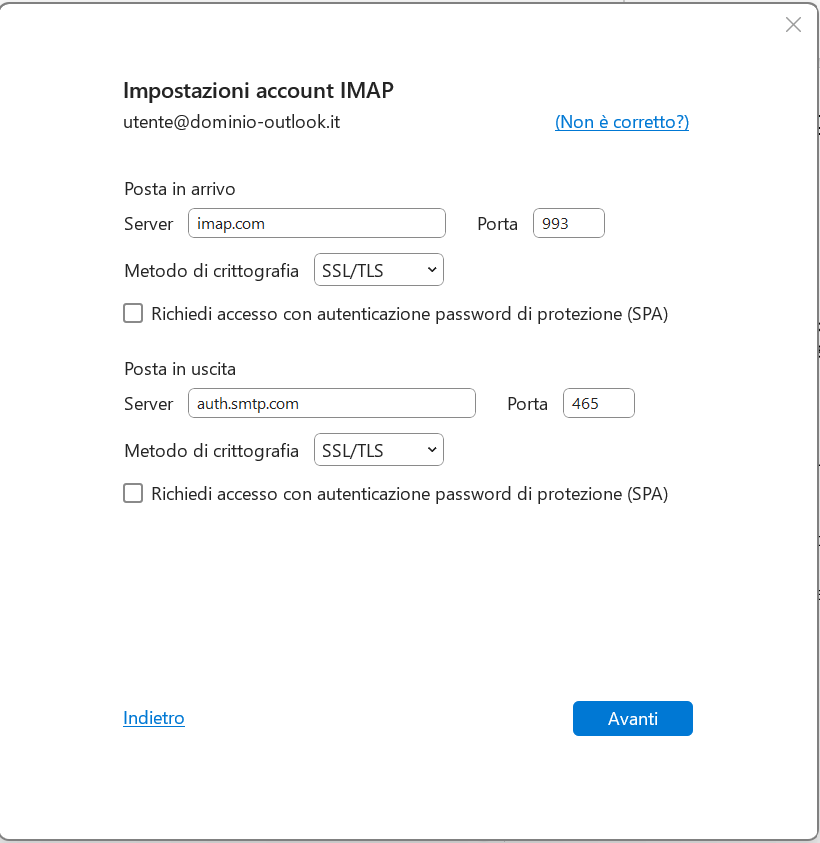
Task: Click the incoming server field showing imap.com
Action: [x=316, y=223]
